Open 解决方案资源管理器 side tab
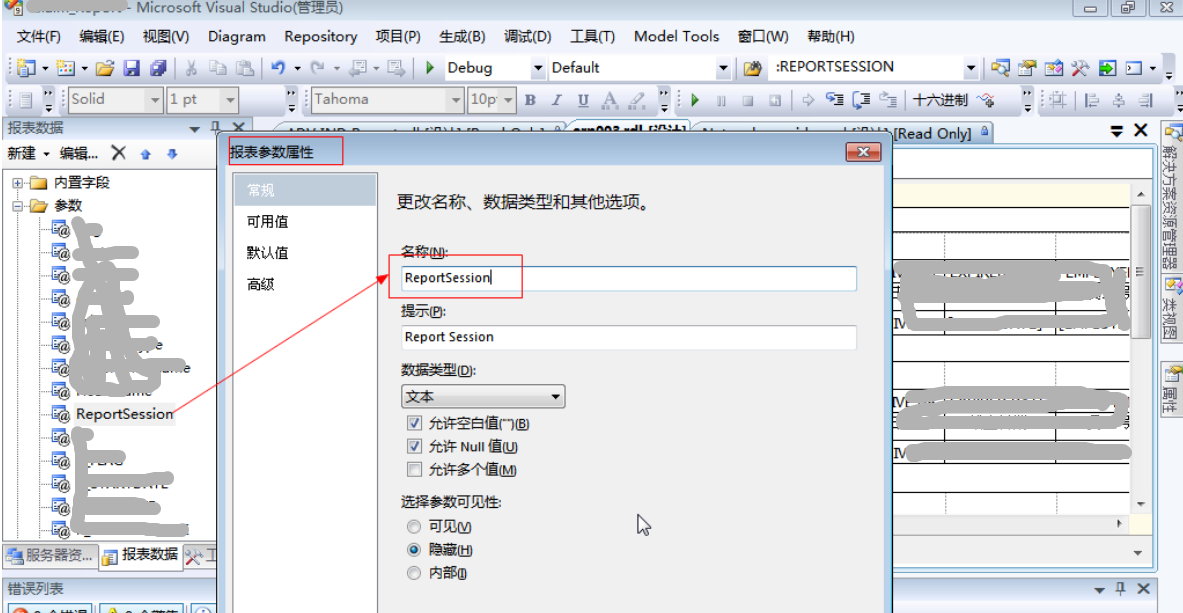This screenshot has height=613, width=1183. pyautogui.click(x=1171, y=196)
